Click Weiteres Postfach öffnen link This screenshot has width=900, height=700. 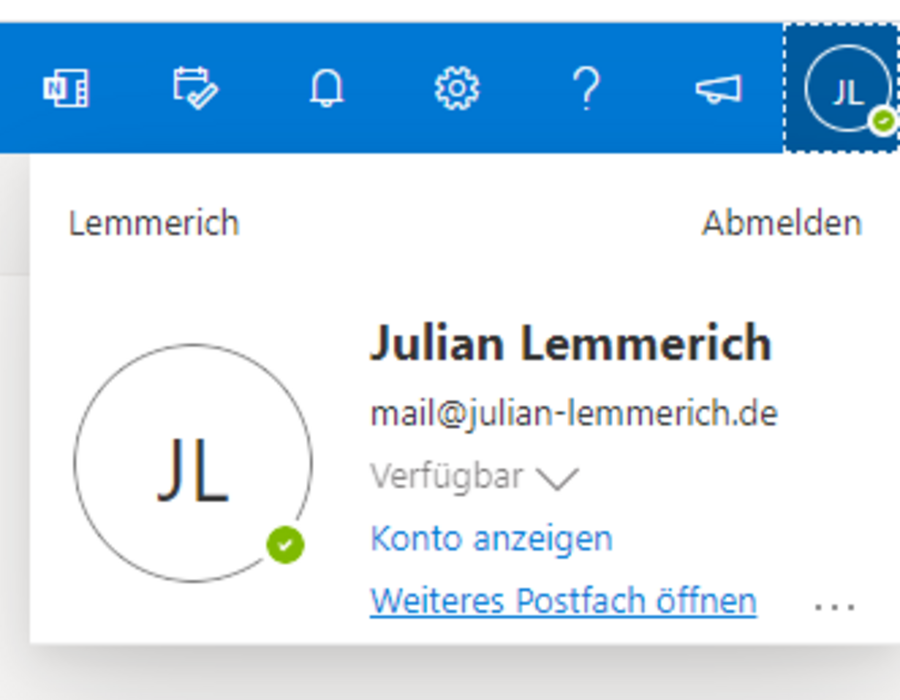tap(563, 601)
